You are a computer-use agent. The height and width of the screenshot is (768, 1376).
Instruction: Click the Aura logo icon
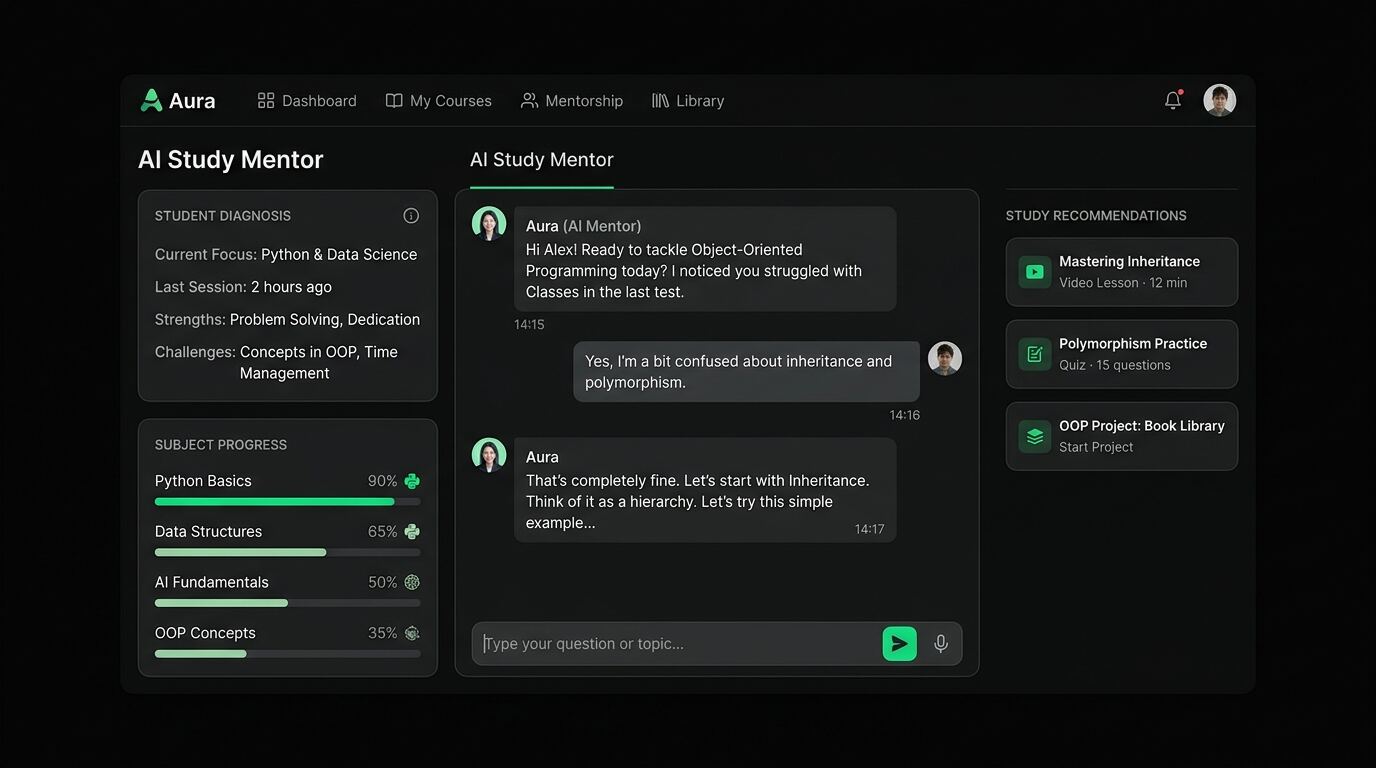click(x=151, y=100)
